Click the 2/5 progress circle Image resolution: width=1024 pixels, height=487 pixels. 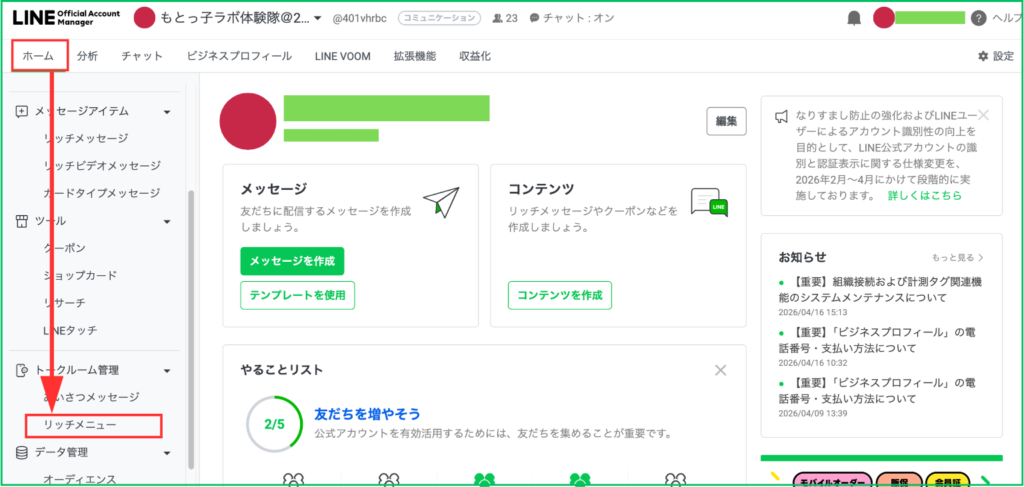pyautogui.click(x=274, y=424)
